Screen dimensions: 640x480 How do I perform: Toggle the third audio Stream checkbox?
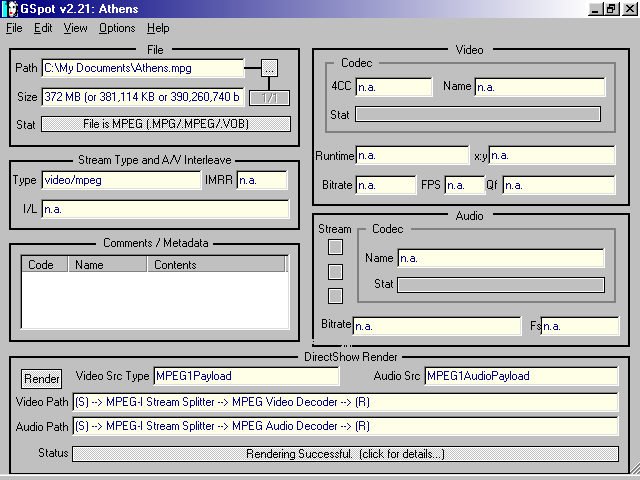[336, 296]
